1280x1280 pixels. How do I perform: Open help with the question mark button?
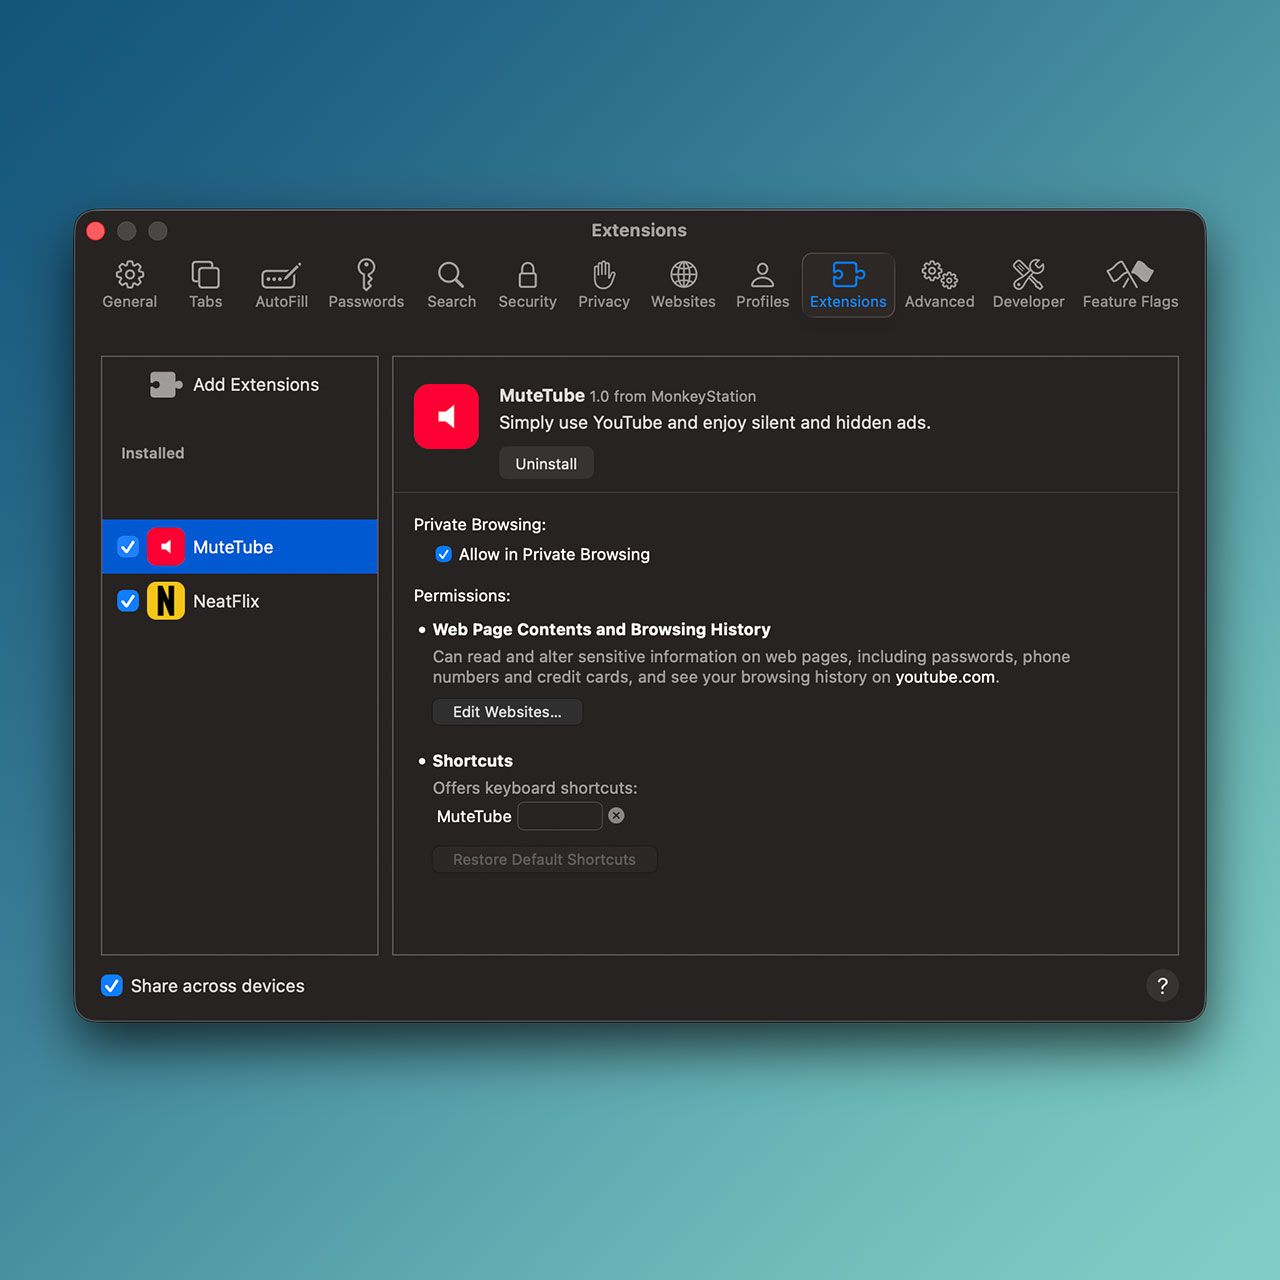pyautogui.click(x=1162, y=986)
